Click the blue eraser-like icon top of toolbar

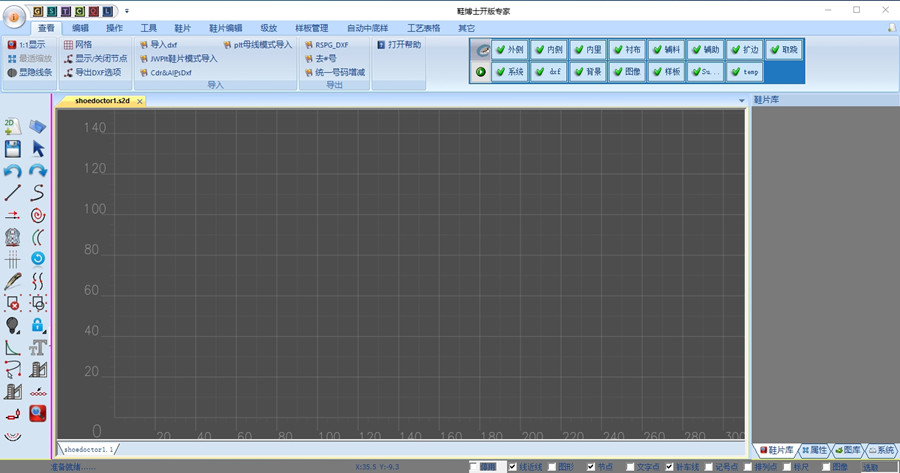click(x=38, y=126)
